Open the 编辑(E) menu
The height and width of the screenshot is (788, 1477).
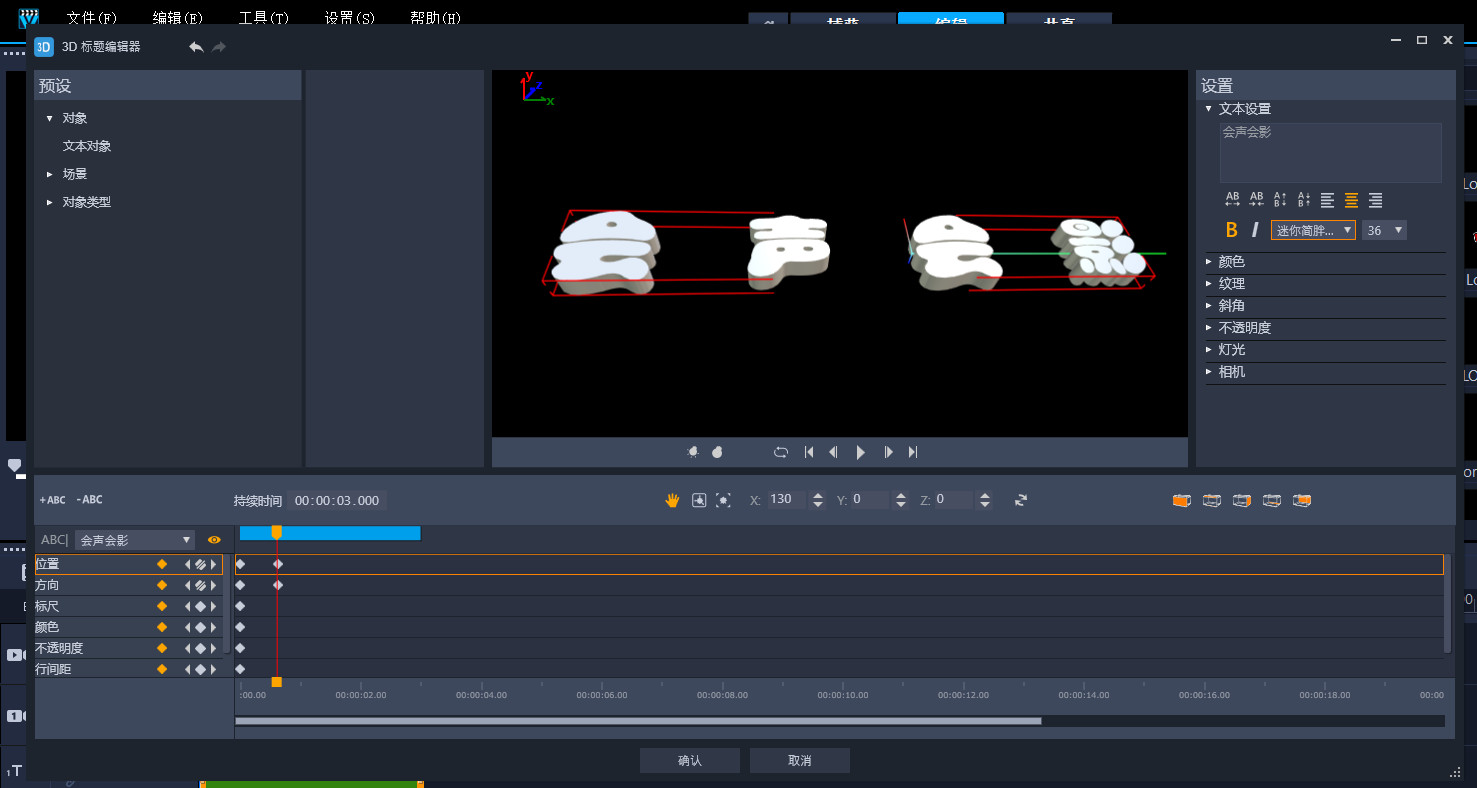[178, 18]
